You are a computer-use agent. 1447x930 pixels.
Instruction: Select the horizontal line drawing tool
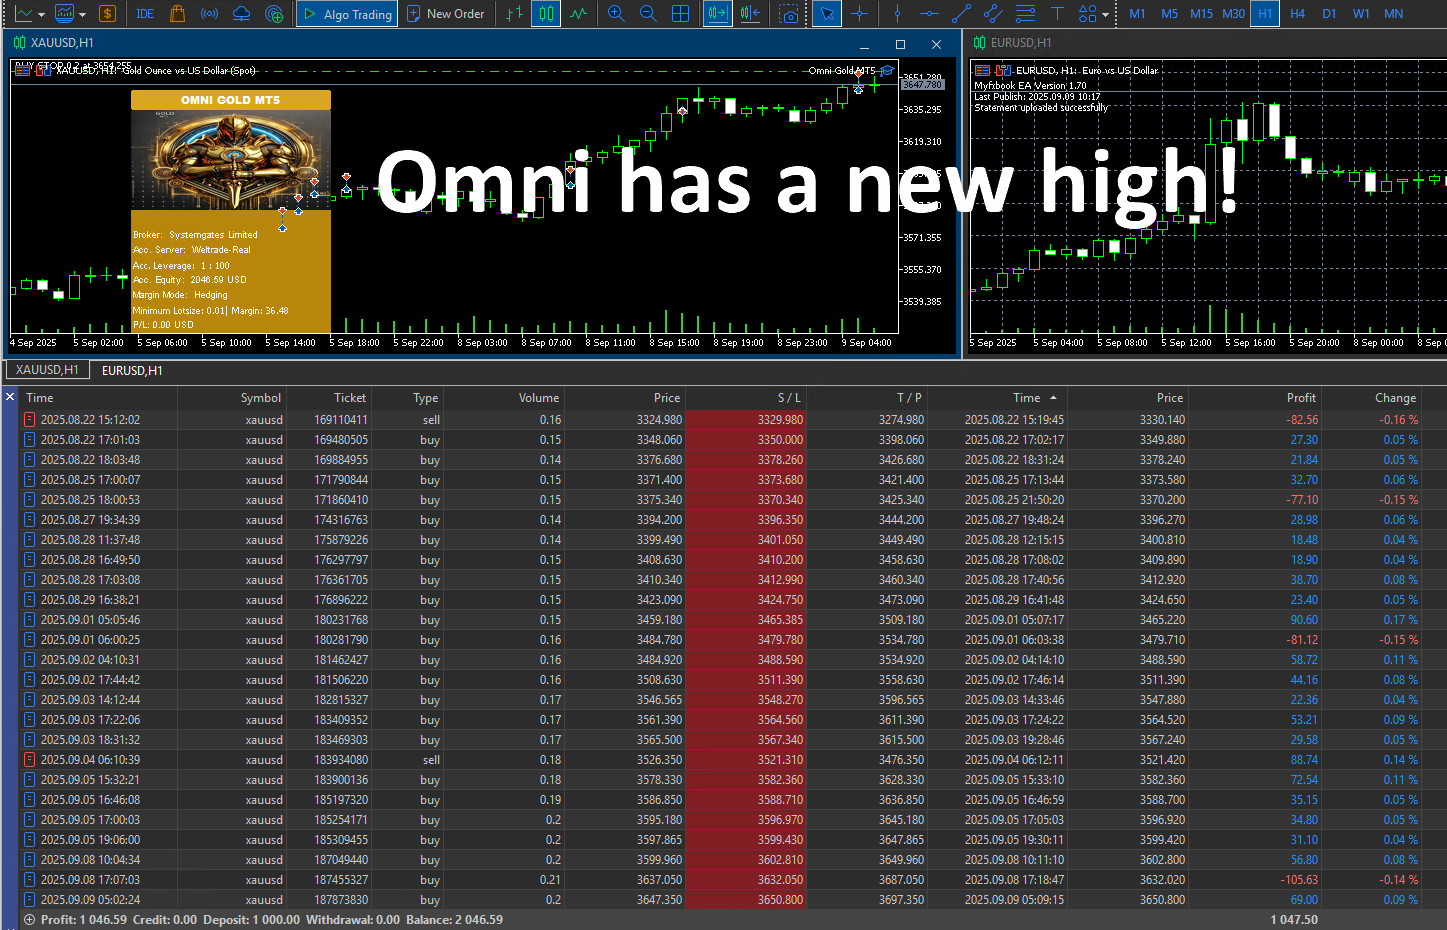(x=929, y=14)
